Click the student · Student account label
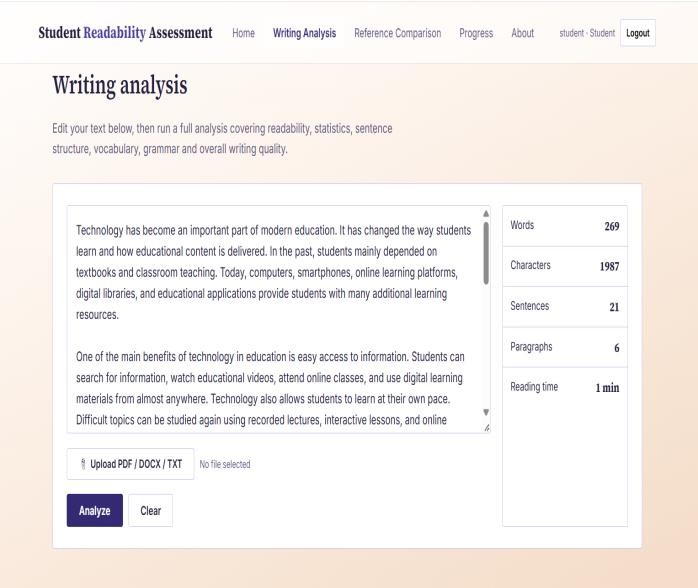This screenshot has height=588, width=698. pyautogui.click(x=587, y=33)
